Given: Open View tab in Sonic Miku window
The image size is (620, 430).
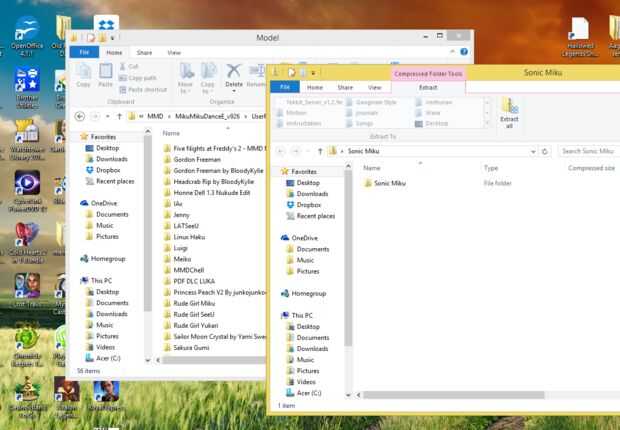Looking at the screenshot, I should pos(374,87).
